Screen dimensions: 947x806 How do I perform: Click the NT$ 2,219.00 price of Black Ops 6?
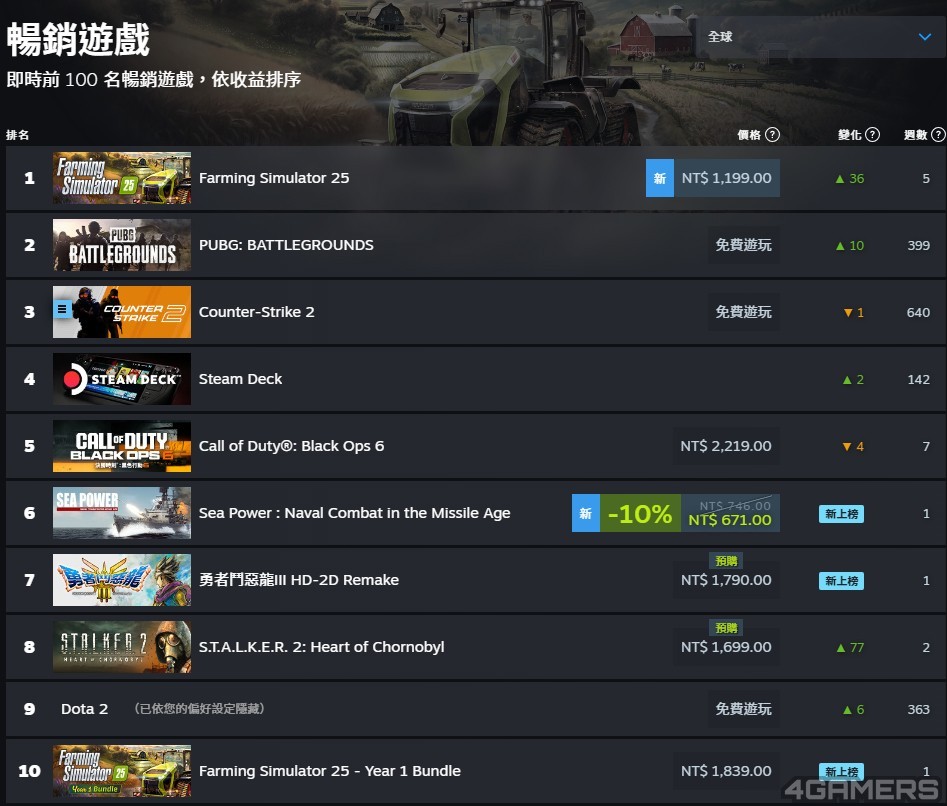pos(726,446)
